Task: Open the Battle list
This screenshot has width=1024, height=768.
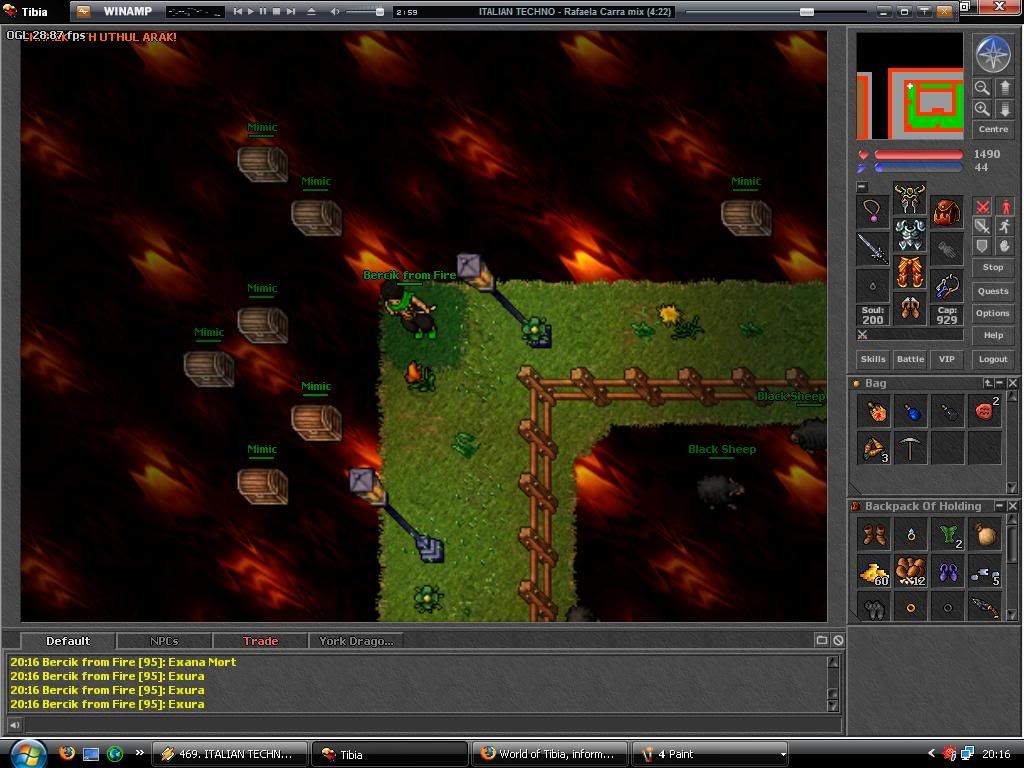Action: tap(910, 359)
